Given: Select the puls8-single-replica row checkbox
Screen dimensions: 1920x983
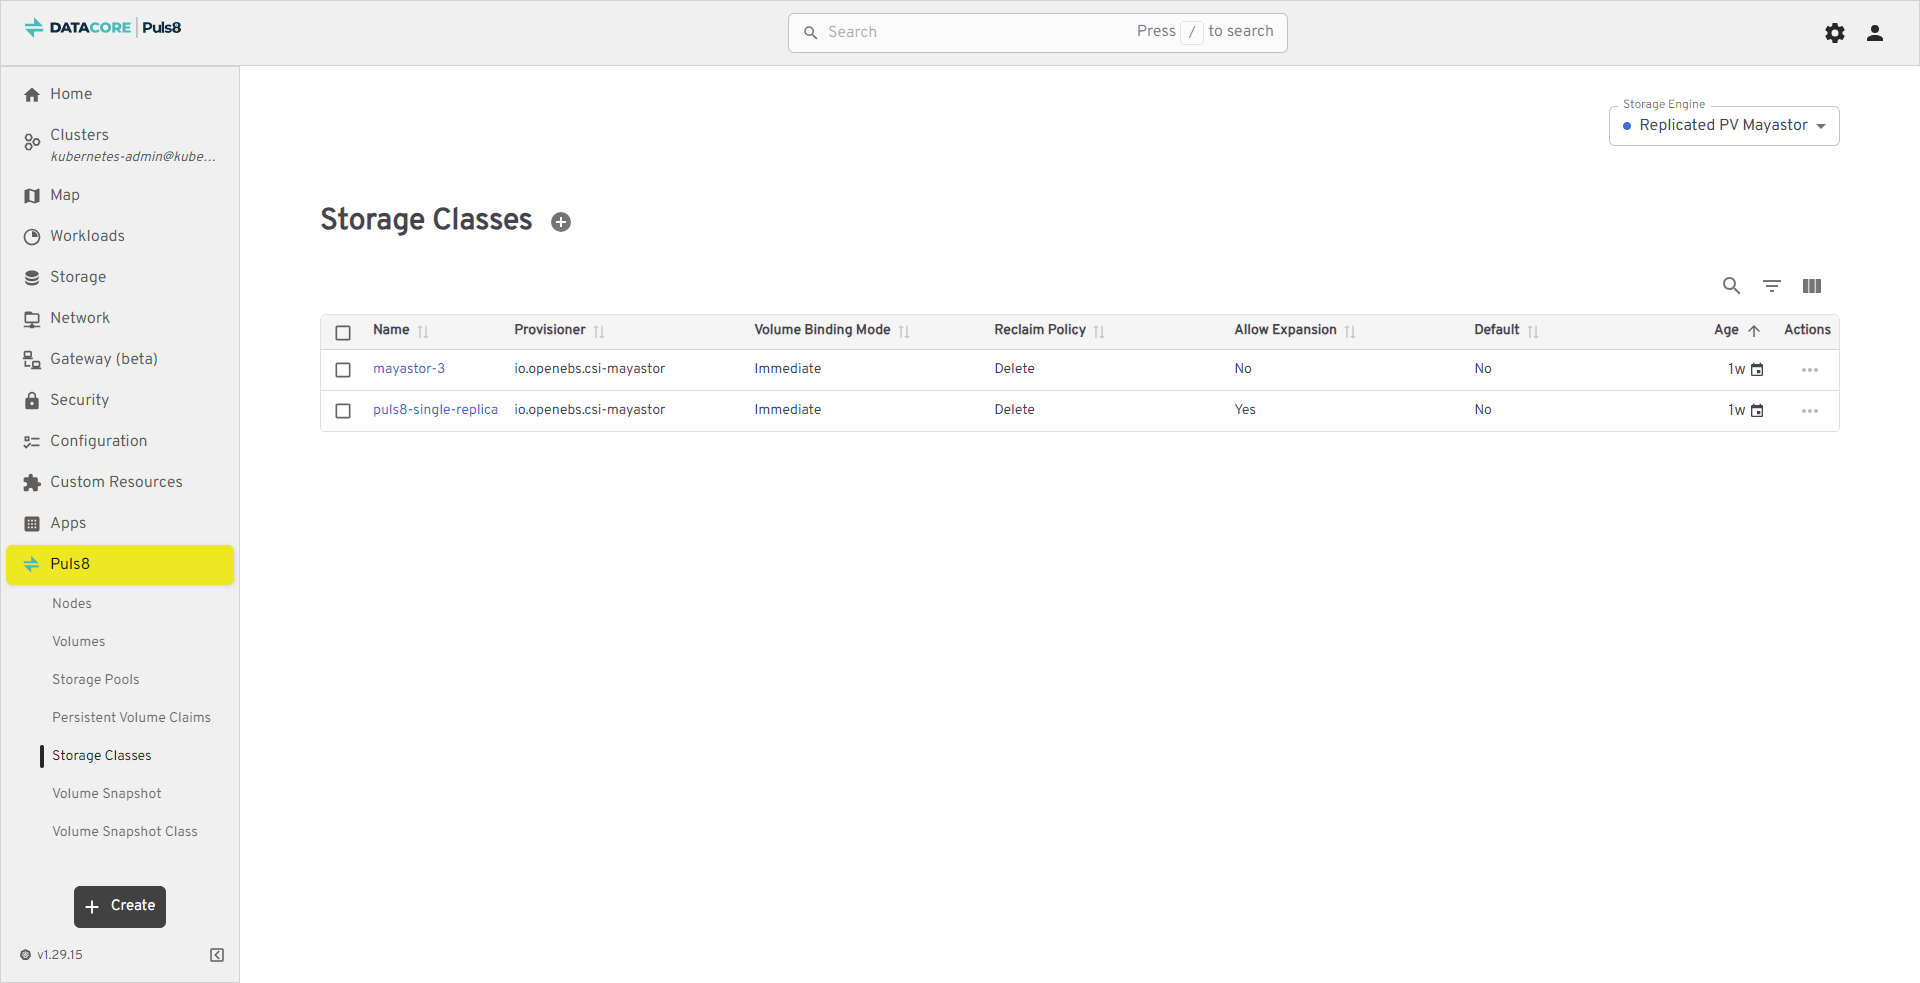Looking at the screenshot, I should [343, 411].
